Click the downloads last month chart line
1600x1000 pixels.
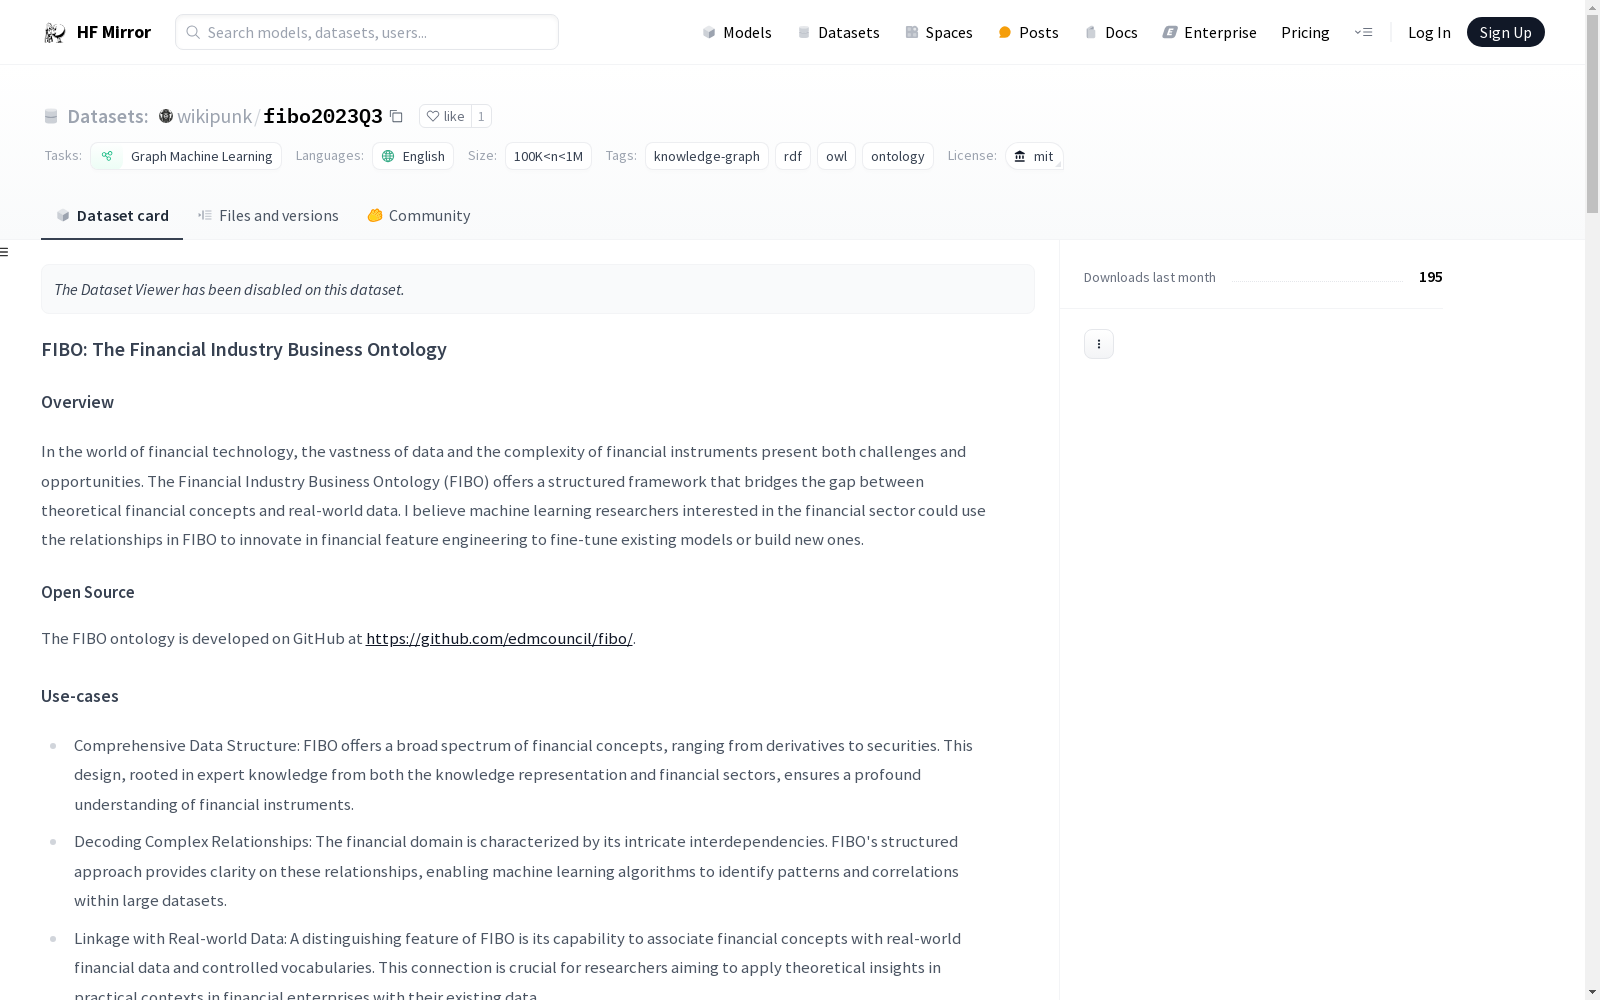tap(1317, 280)
